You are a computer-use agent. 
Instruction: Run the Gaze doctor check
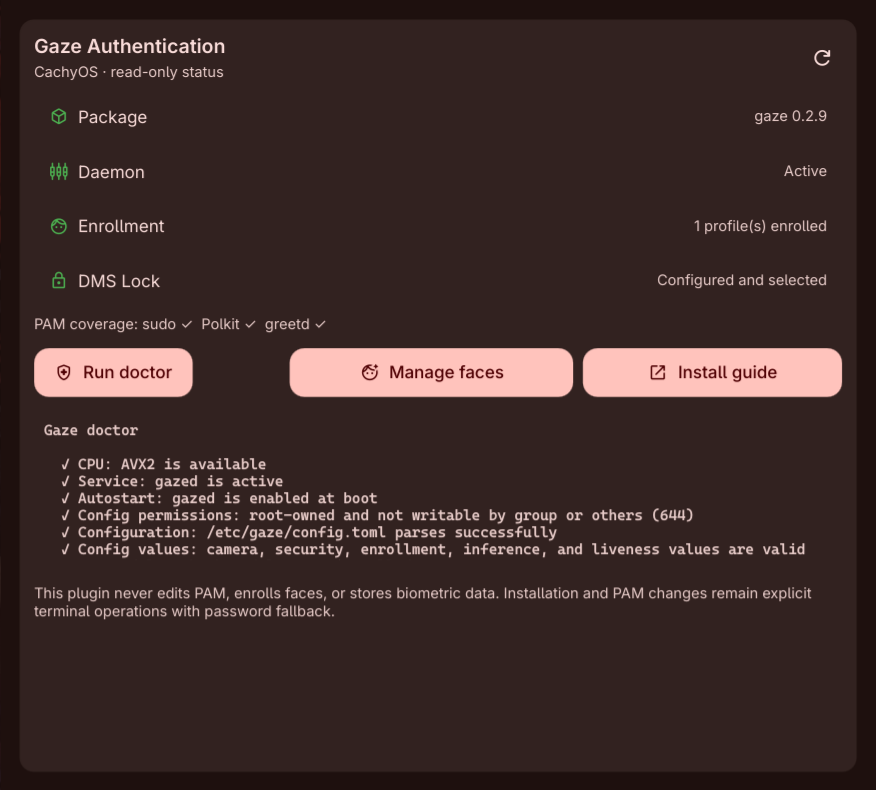click(x=113, y=373)
